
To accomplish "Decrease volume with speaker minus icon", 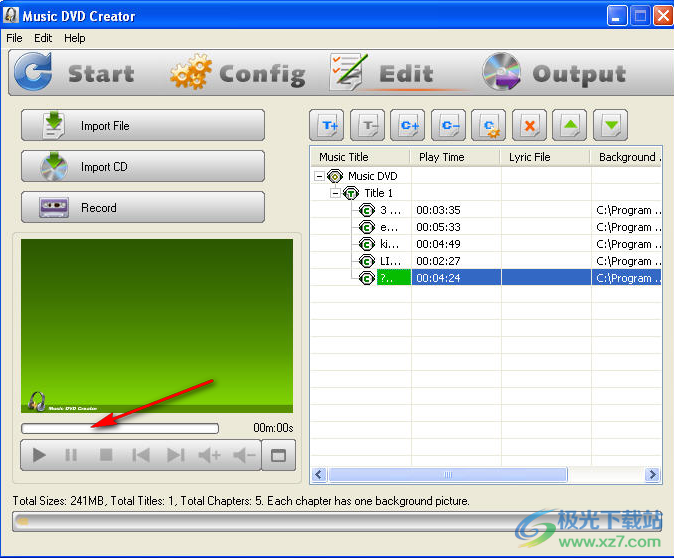I will click(x=244, y=455).
